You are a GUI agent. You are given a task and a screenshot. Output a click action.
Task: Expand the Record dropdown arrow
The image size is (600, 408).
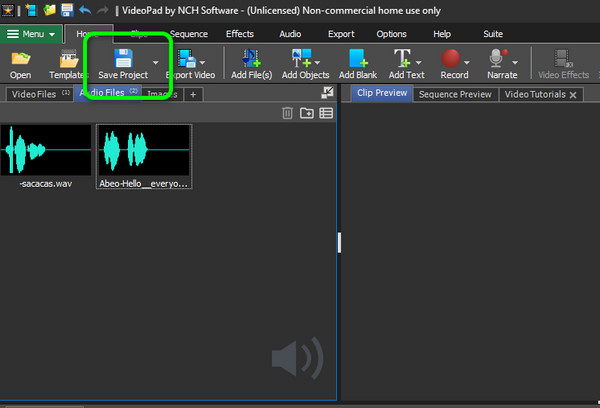point(467,62)
